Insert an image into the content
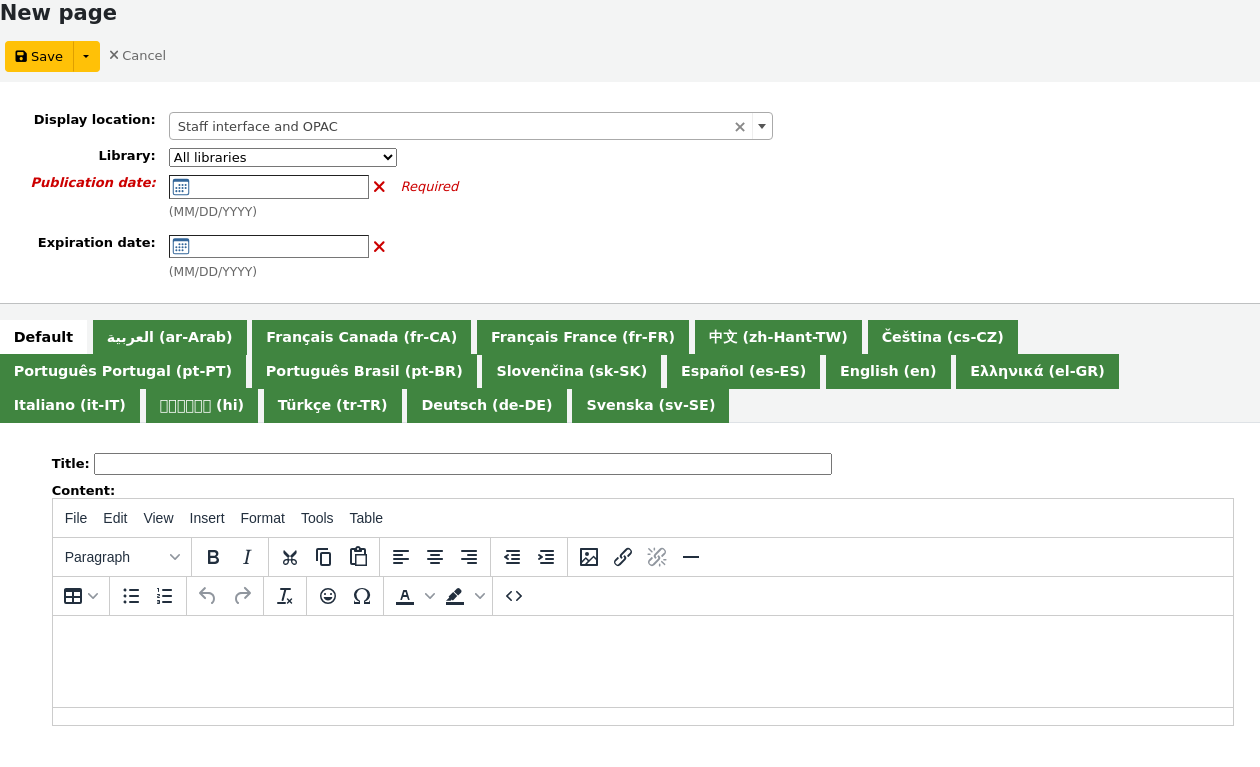Image resolution: width=1260 pixels, height=767 pixels. pos(589,557)
